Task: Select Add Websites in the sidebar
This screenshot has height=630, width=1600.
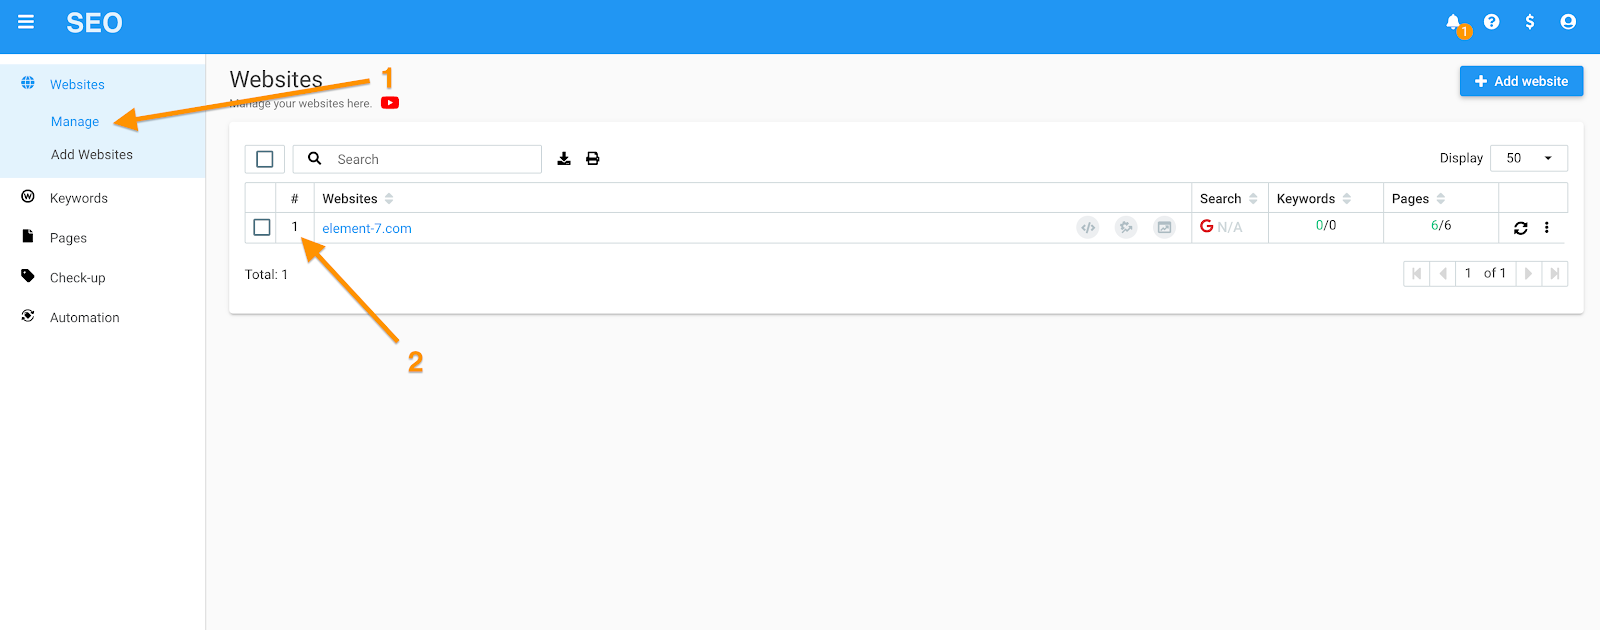Action: [92, 155]
